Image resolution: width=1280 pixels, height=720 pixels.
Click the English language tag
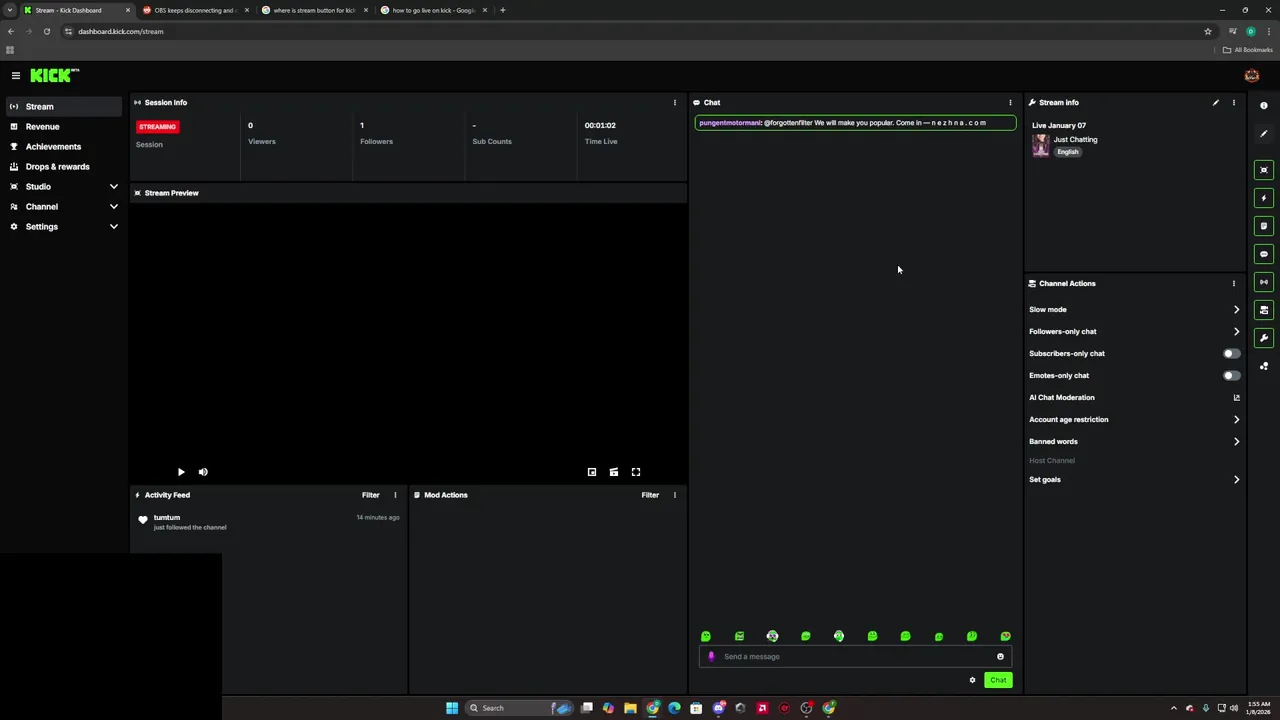pos(1068,152)
